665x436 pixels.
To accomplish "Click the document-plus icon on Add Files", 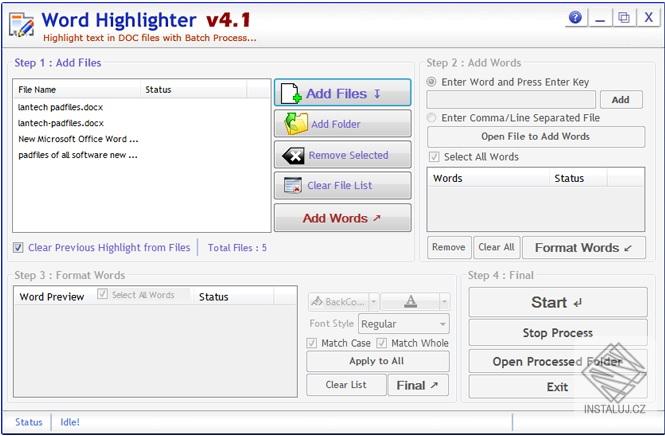I will pos(291,93).
